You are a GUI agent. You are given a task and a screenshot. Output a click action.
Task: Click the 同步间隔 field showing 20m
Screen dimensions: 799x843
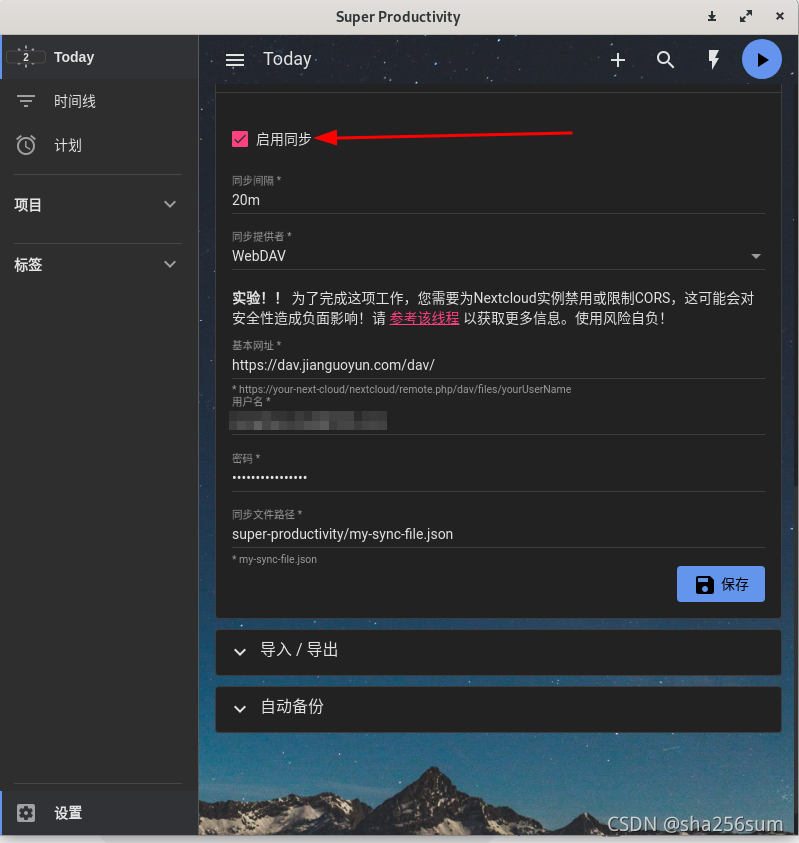[498, 200]
